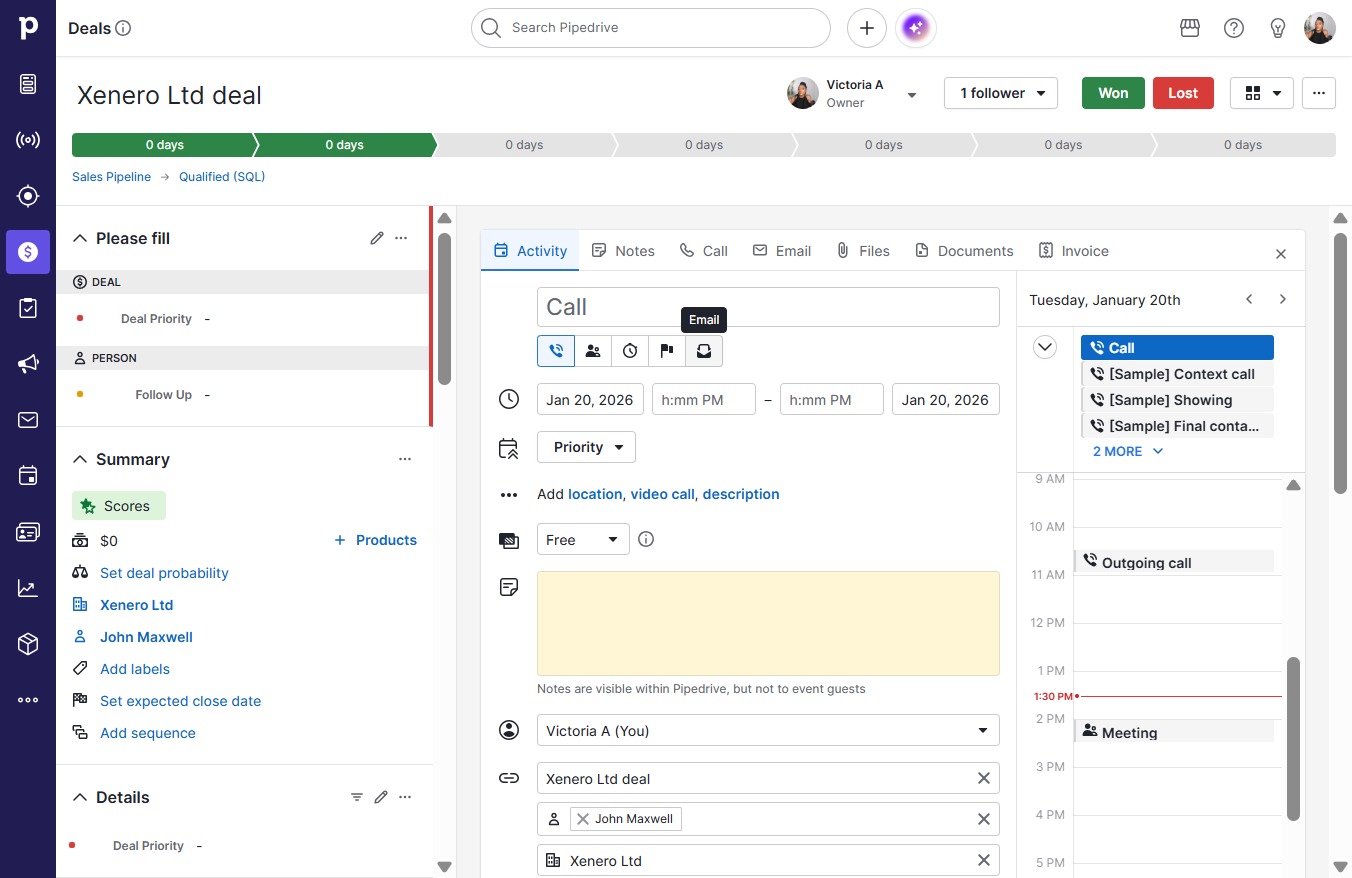The height and width of the screenshot is (878, 1352).
Task: Click the quick add plus button
Action: pos(867,28)
